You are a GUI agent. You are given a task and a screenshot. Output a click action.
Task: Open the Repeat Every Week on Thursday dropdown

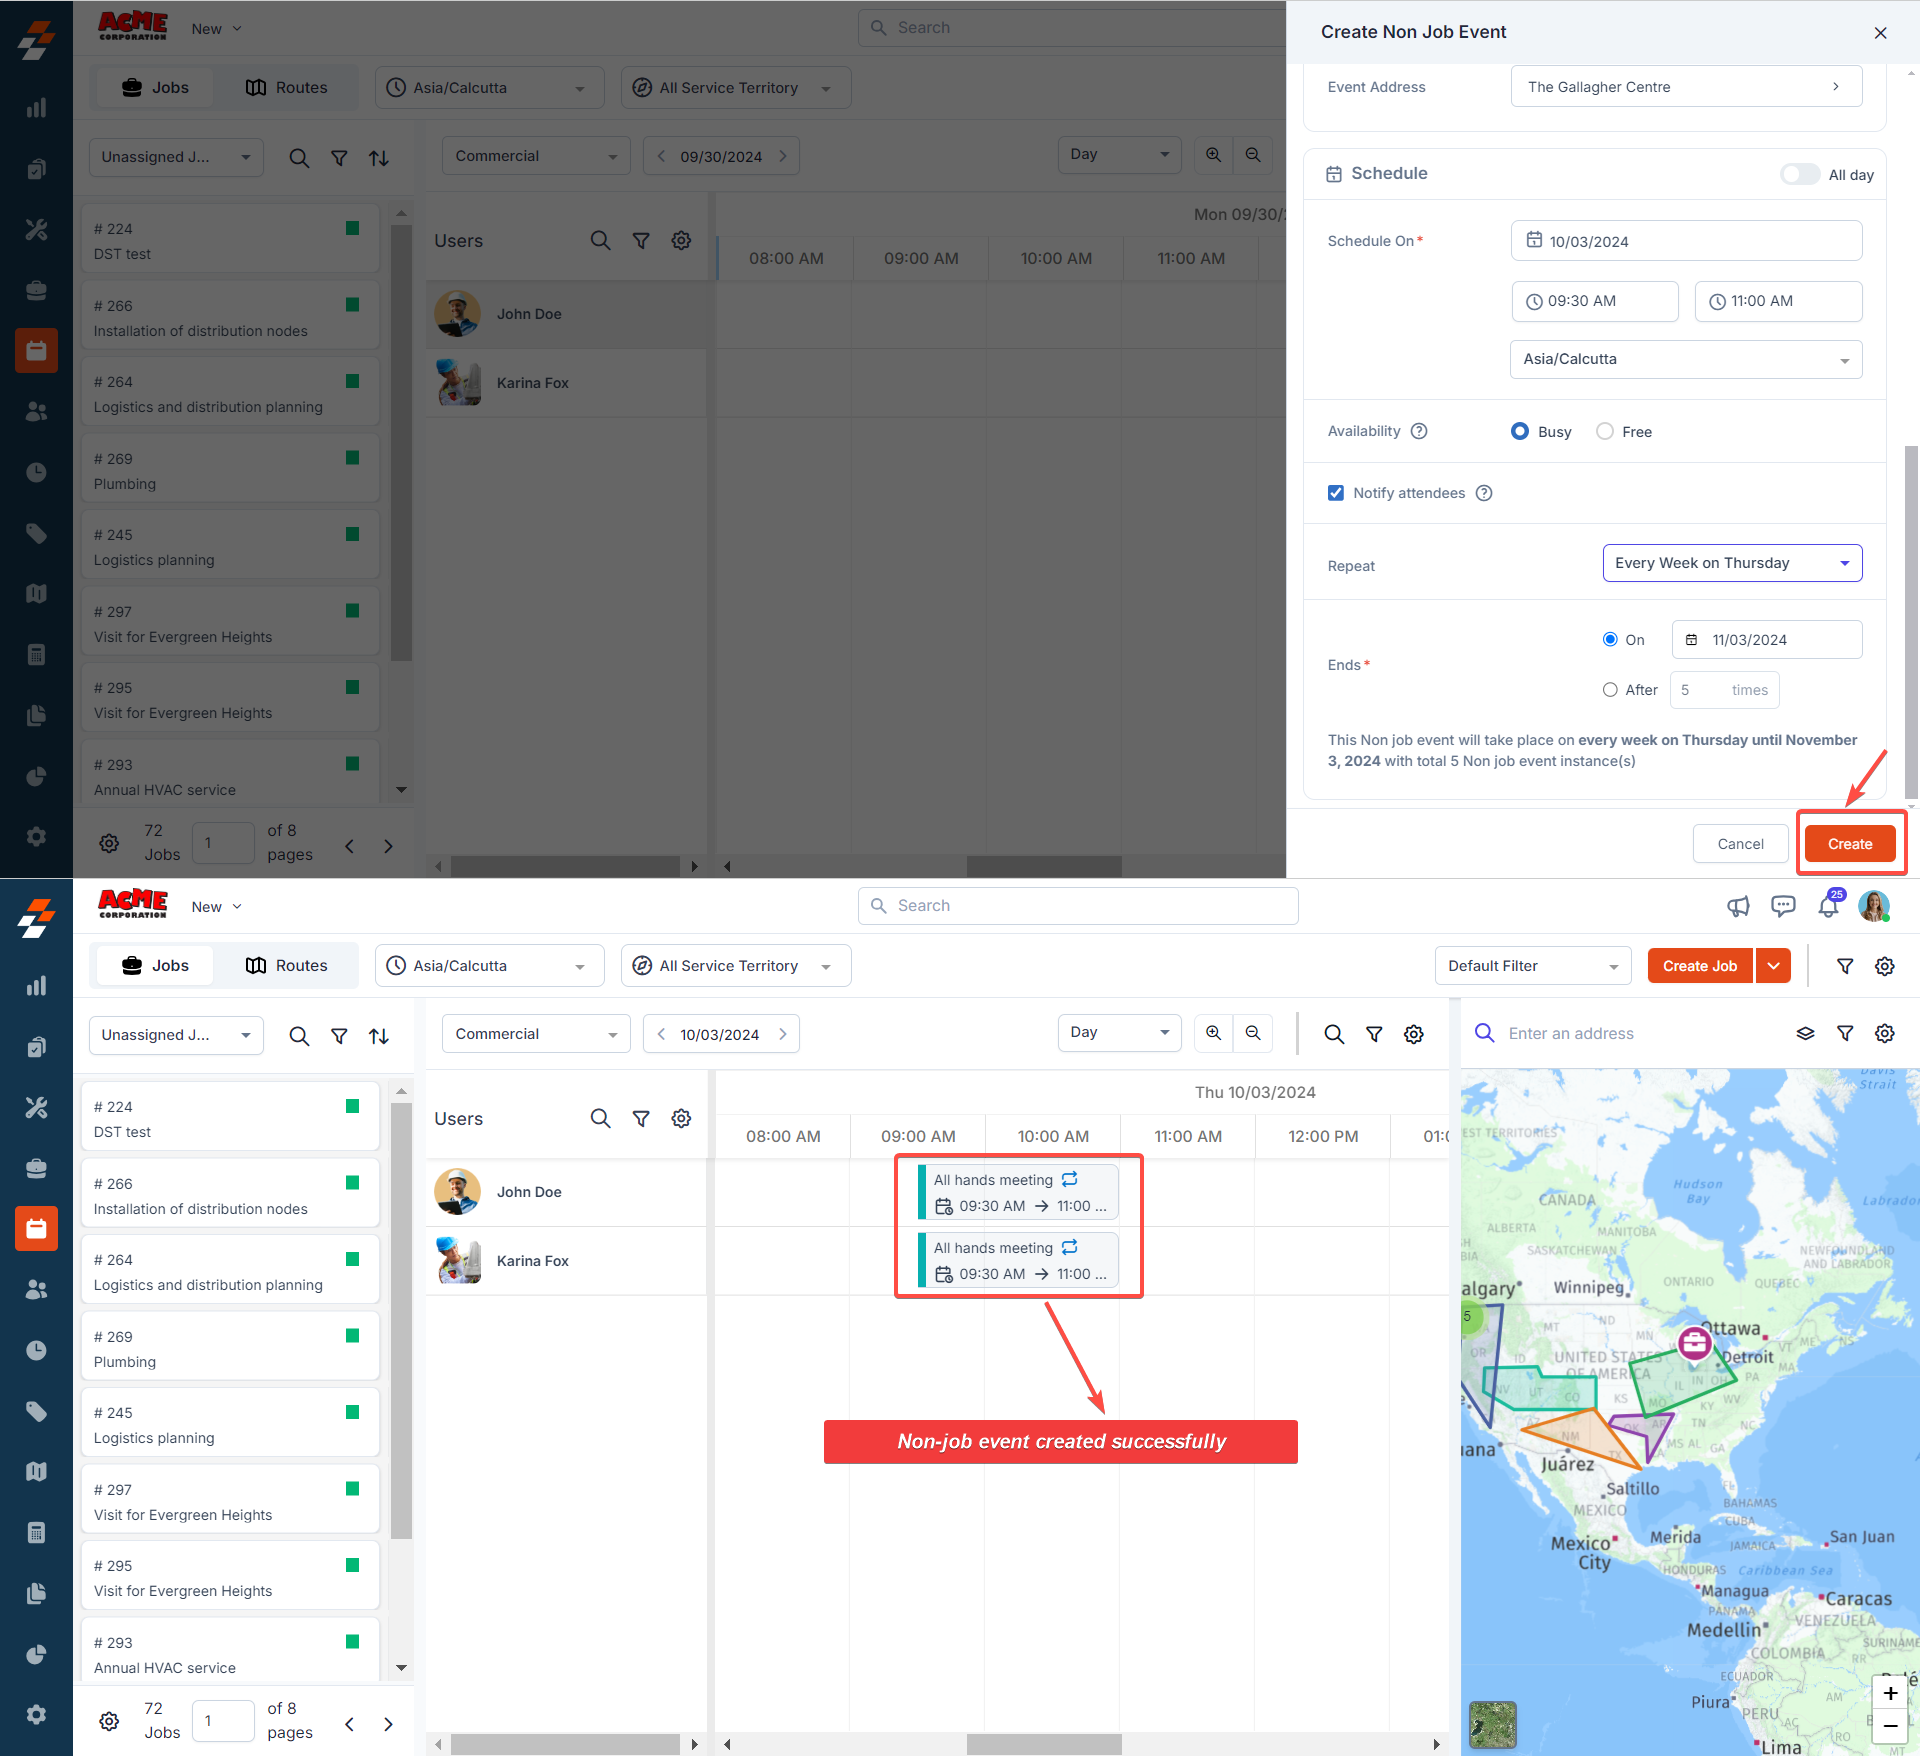pos(1732,563)
